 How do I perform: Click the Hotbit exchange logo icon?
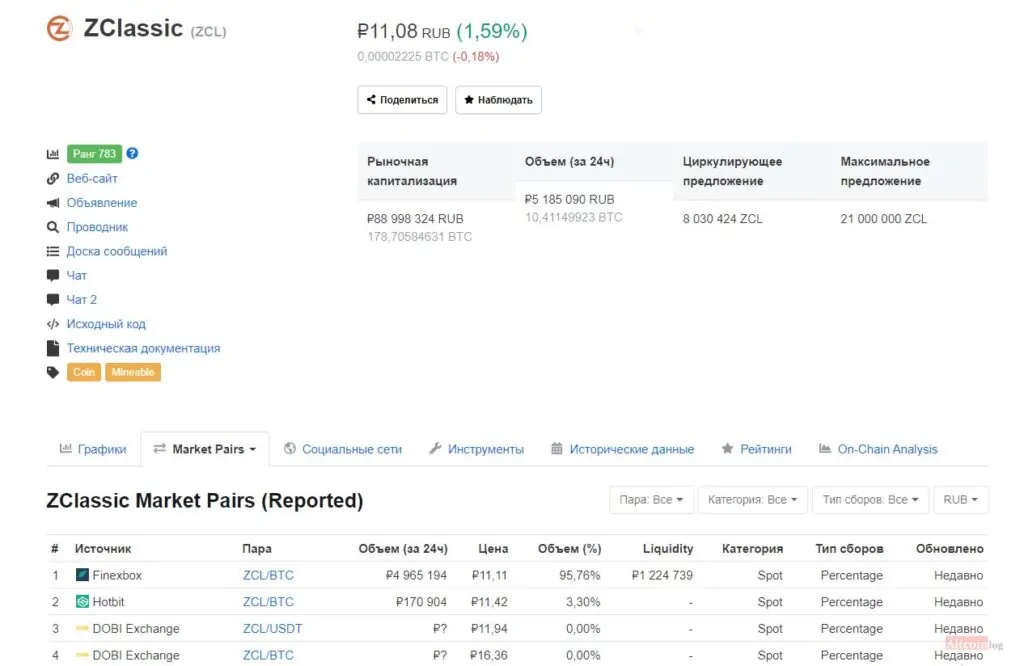pyautogui.click(x=82, y=601)
